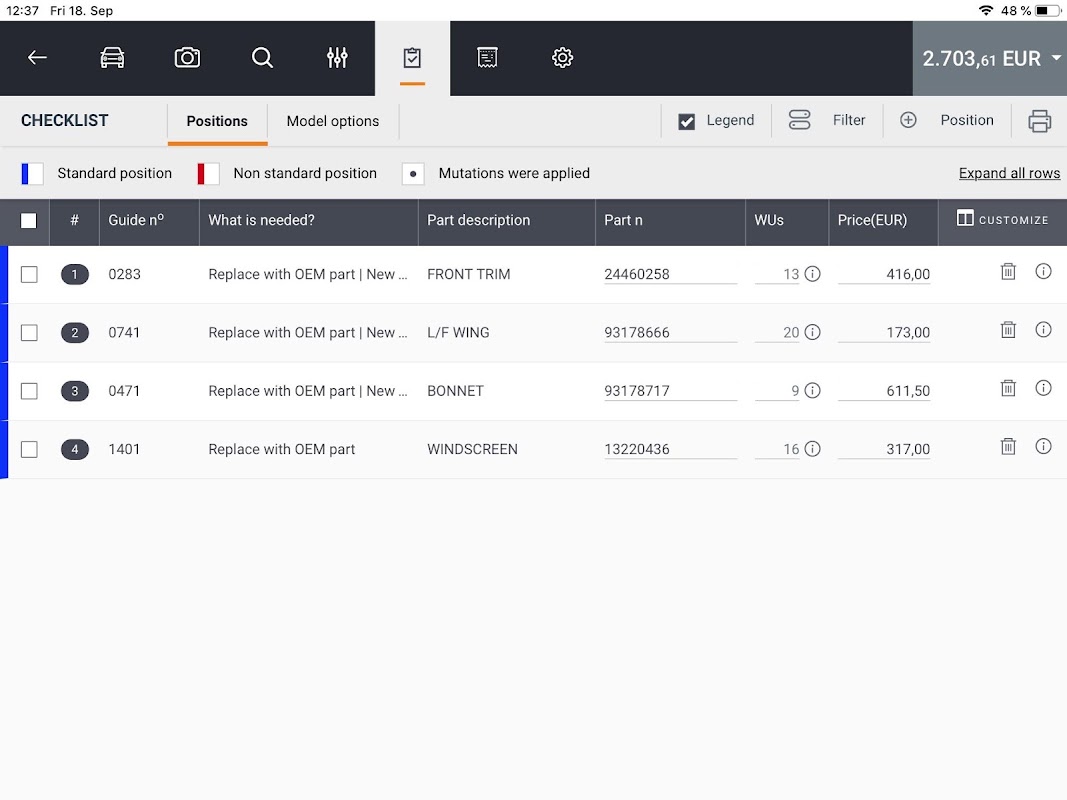Open the receipt report icon
Image resolution: width=1067 pixels, height=800 pixels.
click(x=487, y=58)
